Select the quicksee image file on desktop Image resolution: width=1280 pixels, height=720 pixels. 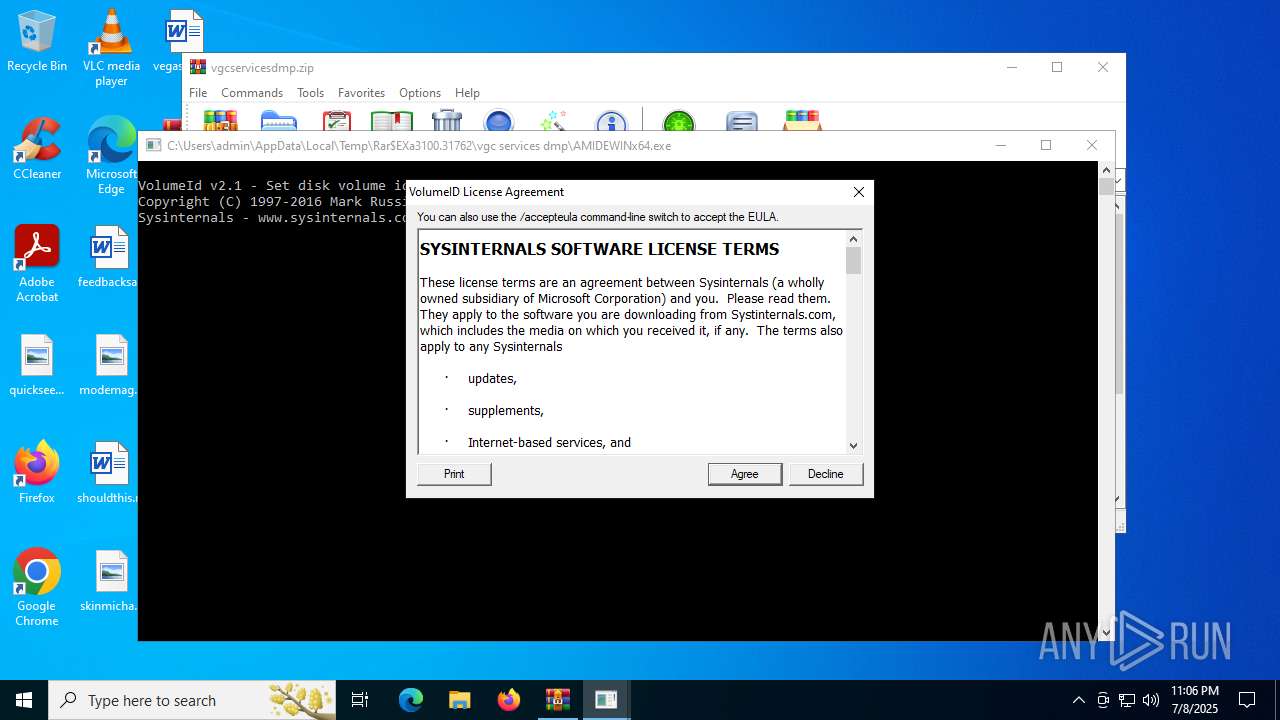[x=37, y=366]
